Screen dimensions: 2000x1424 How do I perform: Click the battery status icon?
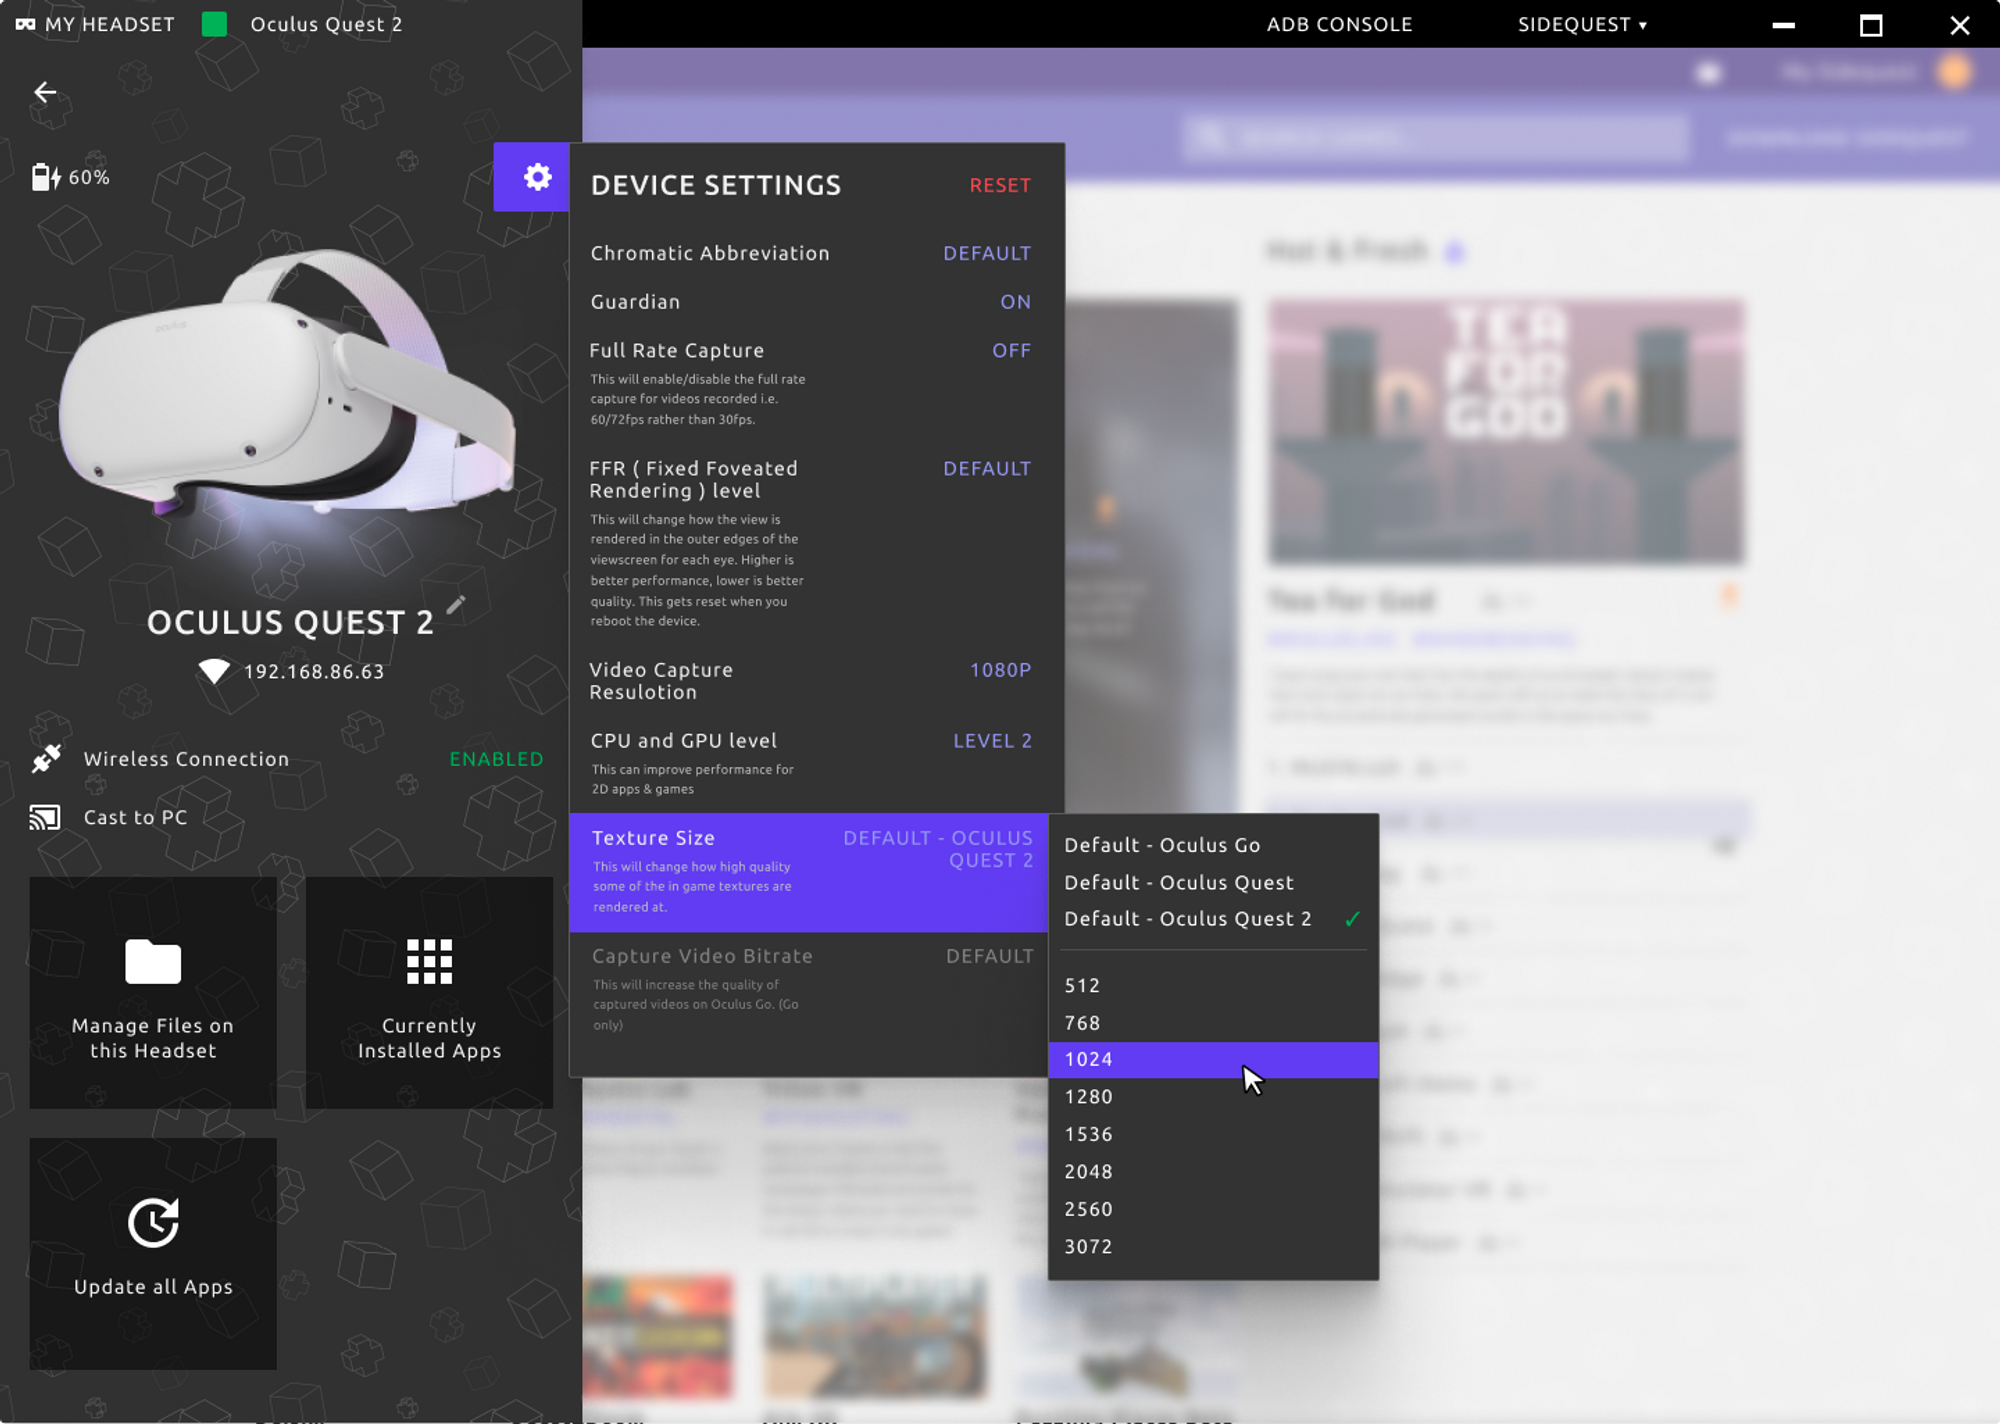pos(46,177)
